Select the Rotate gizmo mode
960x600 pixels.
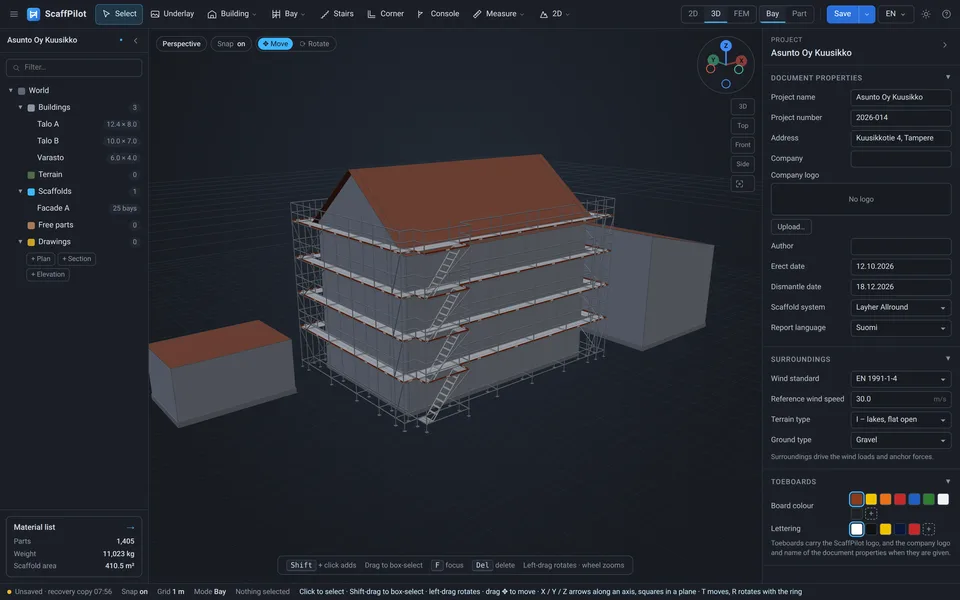(315, 44)
